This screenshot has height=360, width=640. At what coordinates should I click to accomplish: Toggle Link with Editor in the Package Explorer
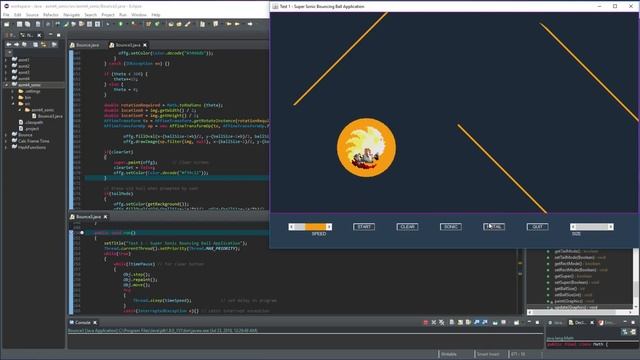[x=44, y=44]
